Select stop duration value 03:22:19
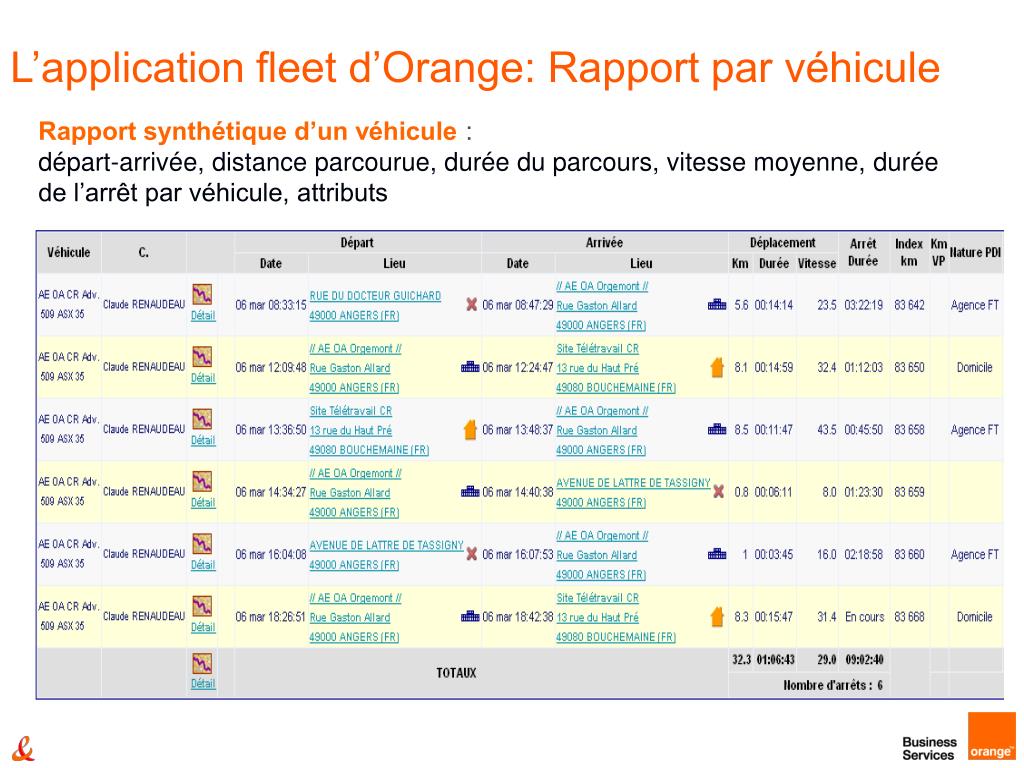Image resolution: width=1024 pixels, height=768 pixels. [x=863, y=305]
